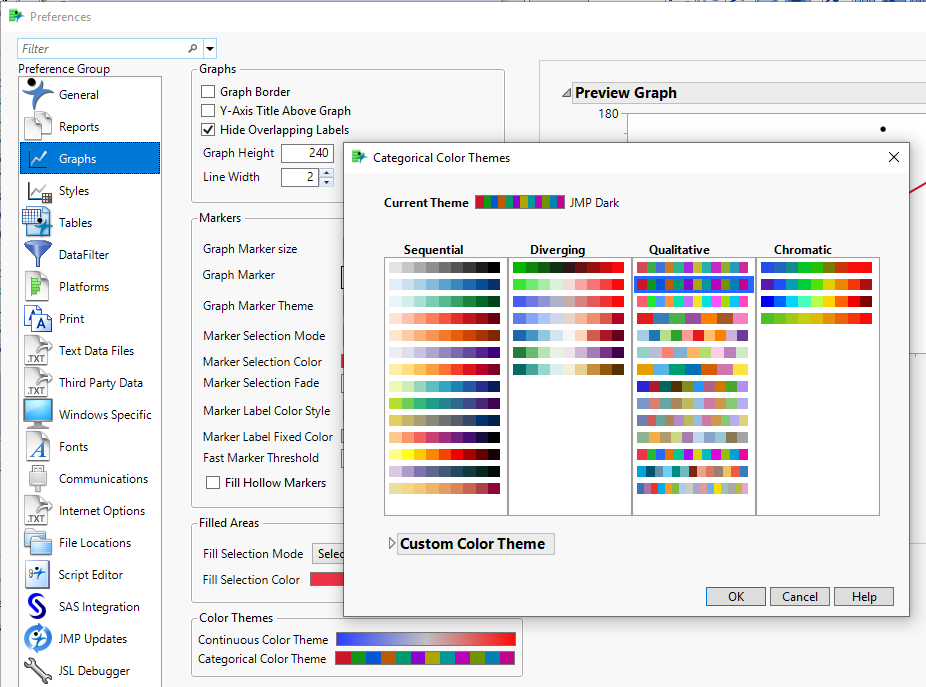Select the Platforms preference group
The image size is (926, 687).
pyautogui.click(x=90, y=286)
